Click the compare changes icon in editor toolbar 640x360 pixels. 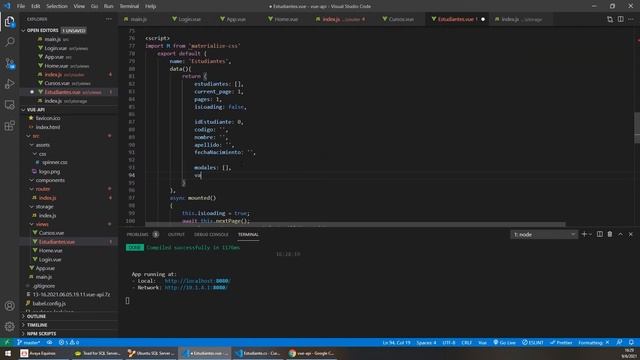point(610,19)
